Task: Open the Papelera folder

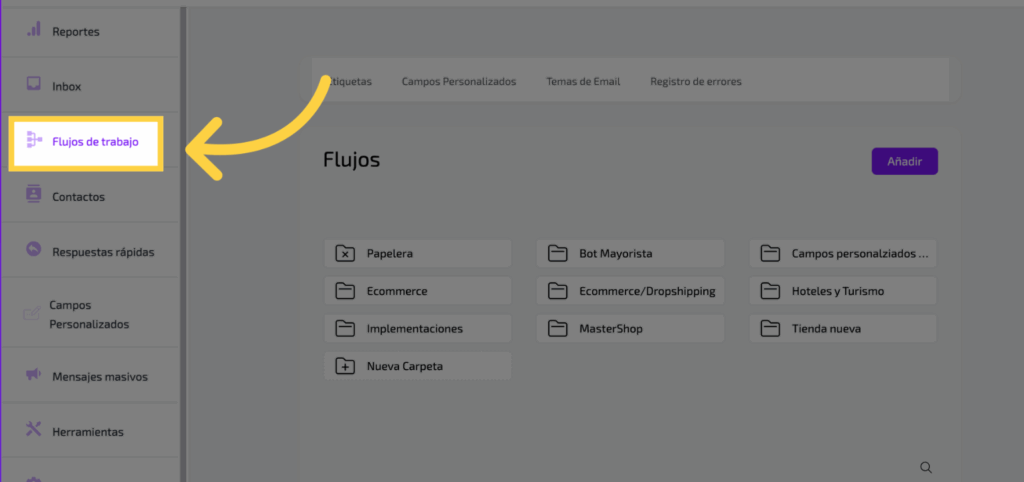Action: tap(417, 254)
